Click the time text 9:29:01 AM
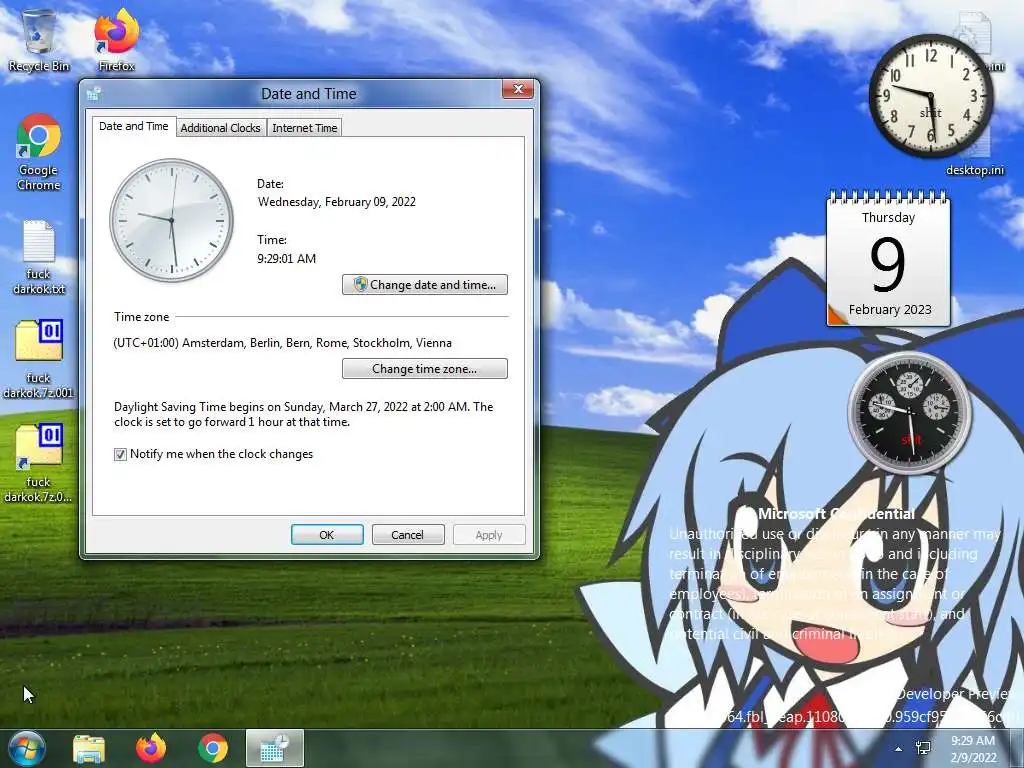This screenshot has width=1024, height=768. 287,259
